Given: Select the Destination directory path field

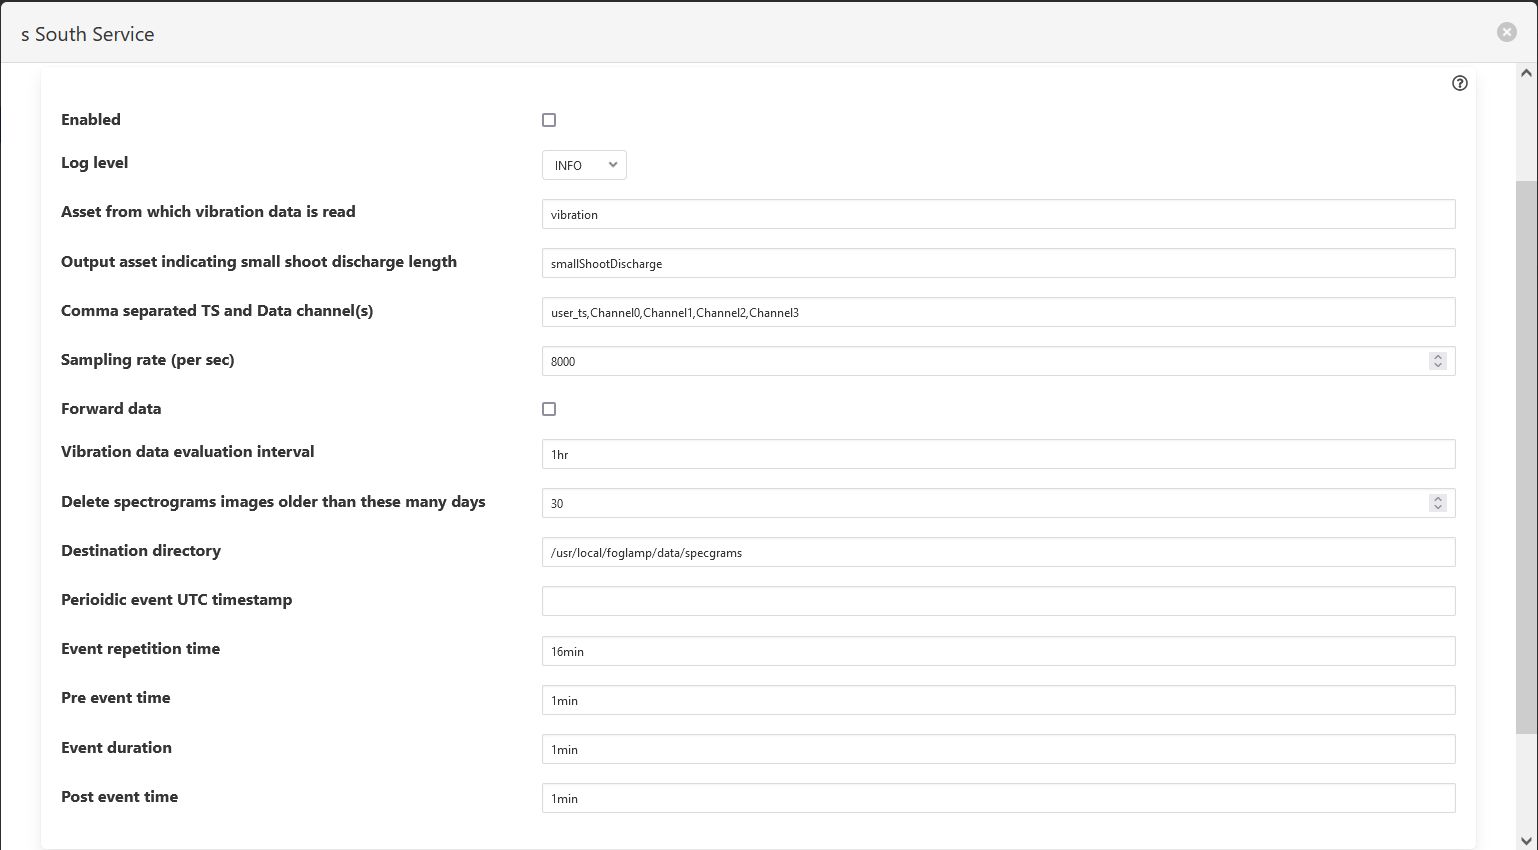Looking at the screenshot, I should pos(998,552).
